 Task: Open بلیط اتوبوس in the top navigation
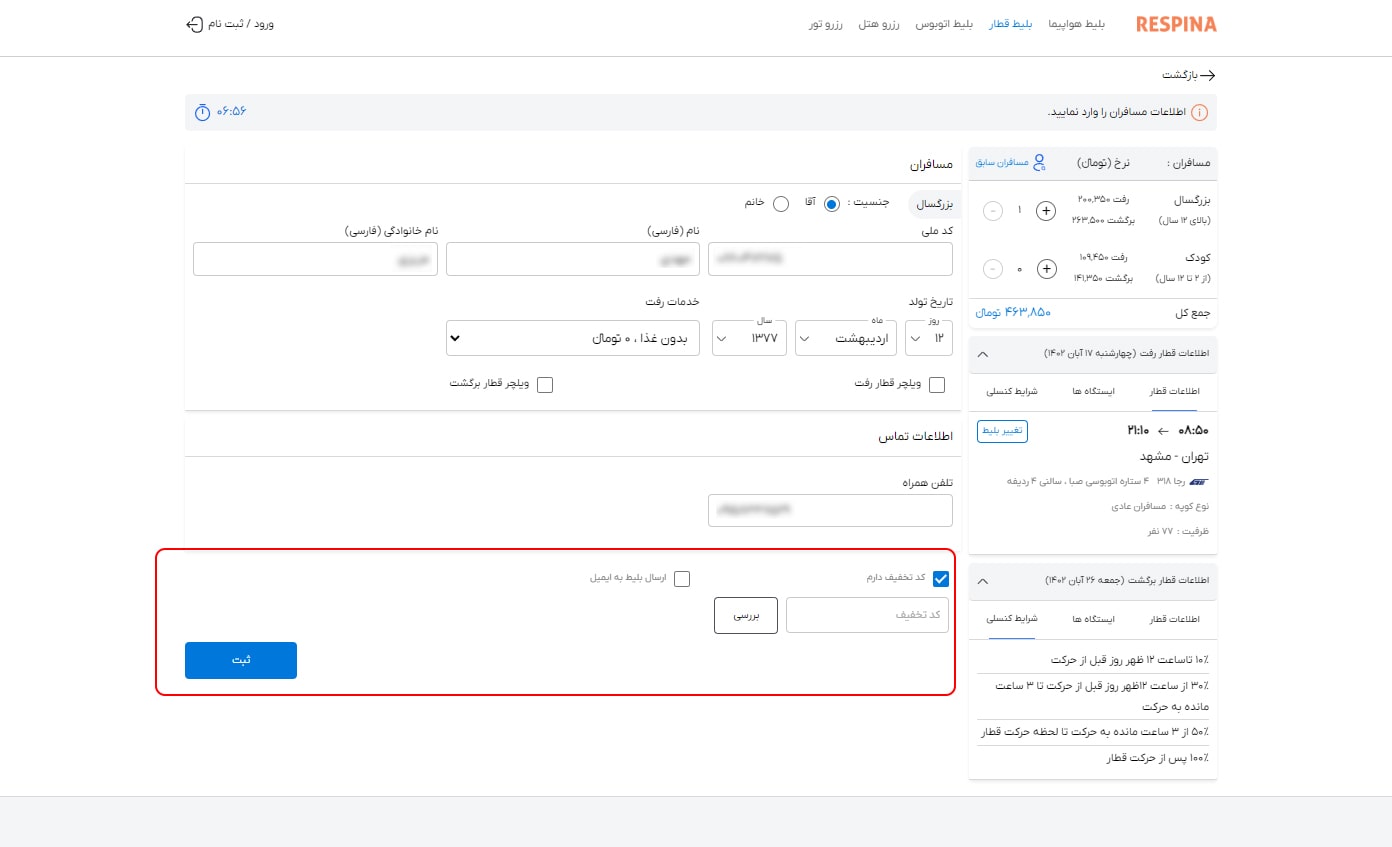[945, 24]
